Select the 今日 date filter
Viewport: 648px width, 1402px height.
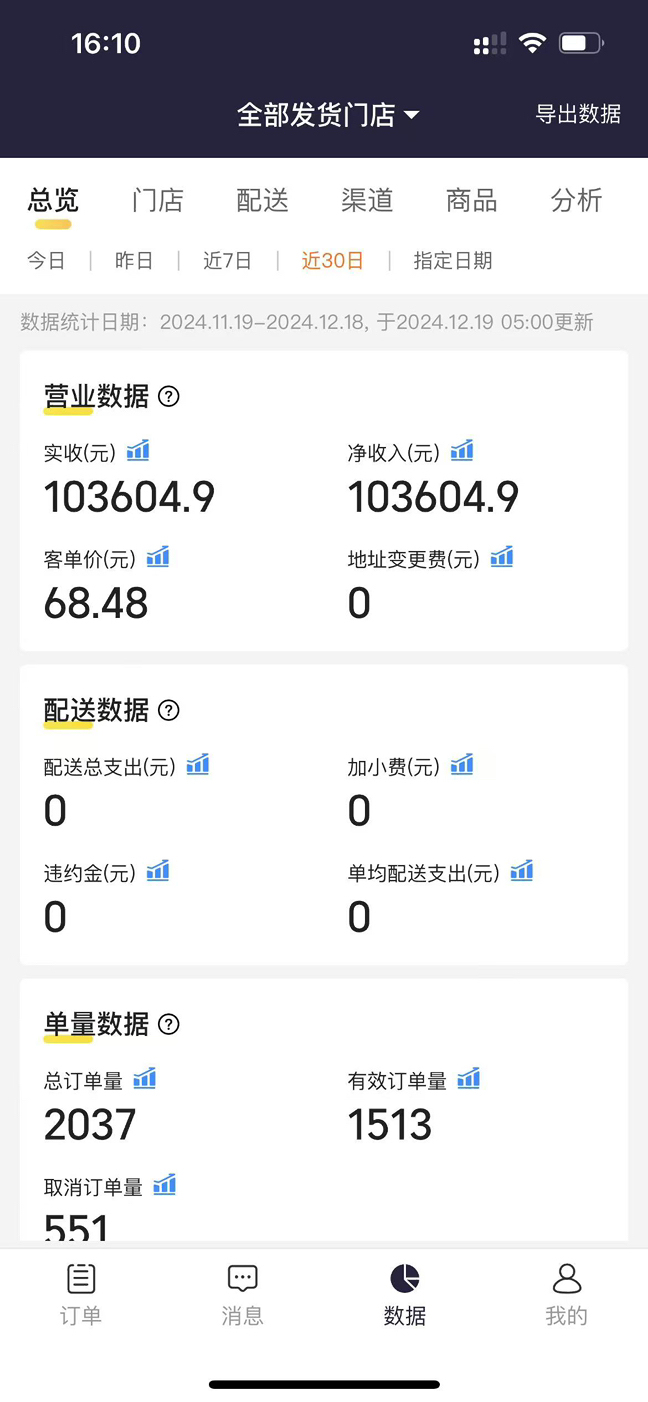click(x=46, y=261)
